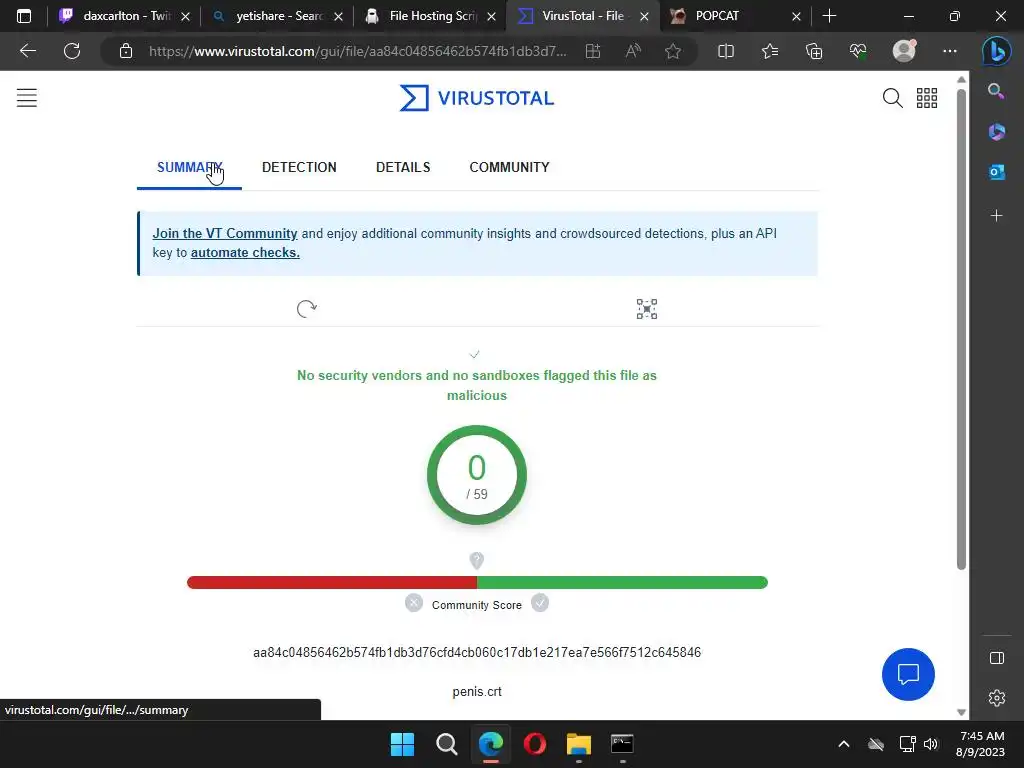1024x768 pixels.
Task: Refresh the page in Edge
Action: pyautogui.click(x=72, y=51)
